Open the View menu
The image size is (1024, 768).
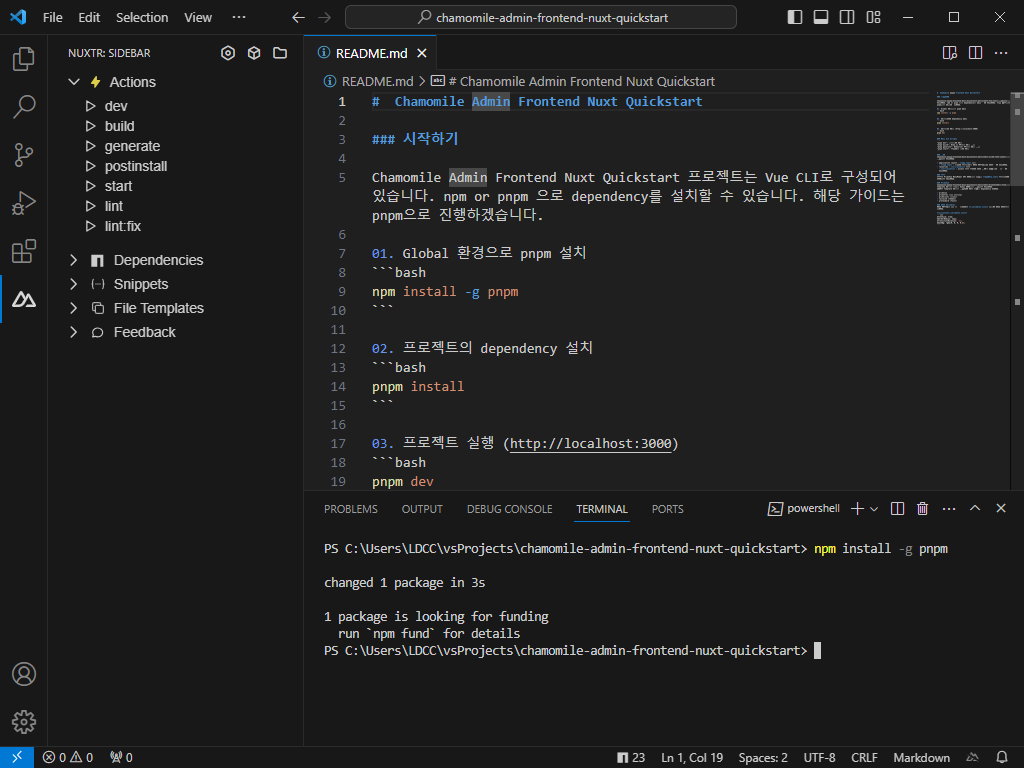tap(198, 18)
